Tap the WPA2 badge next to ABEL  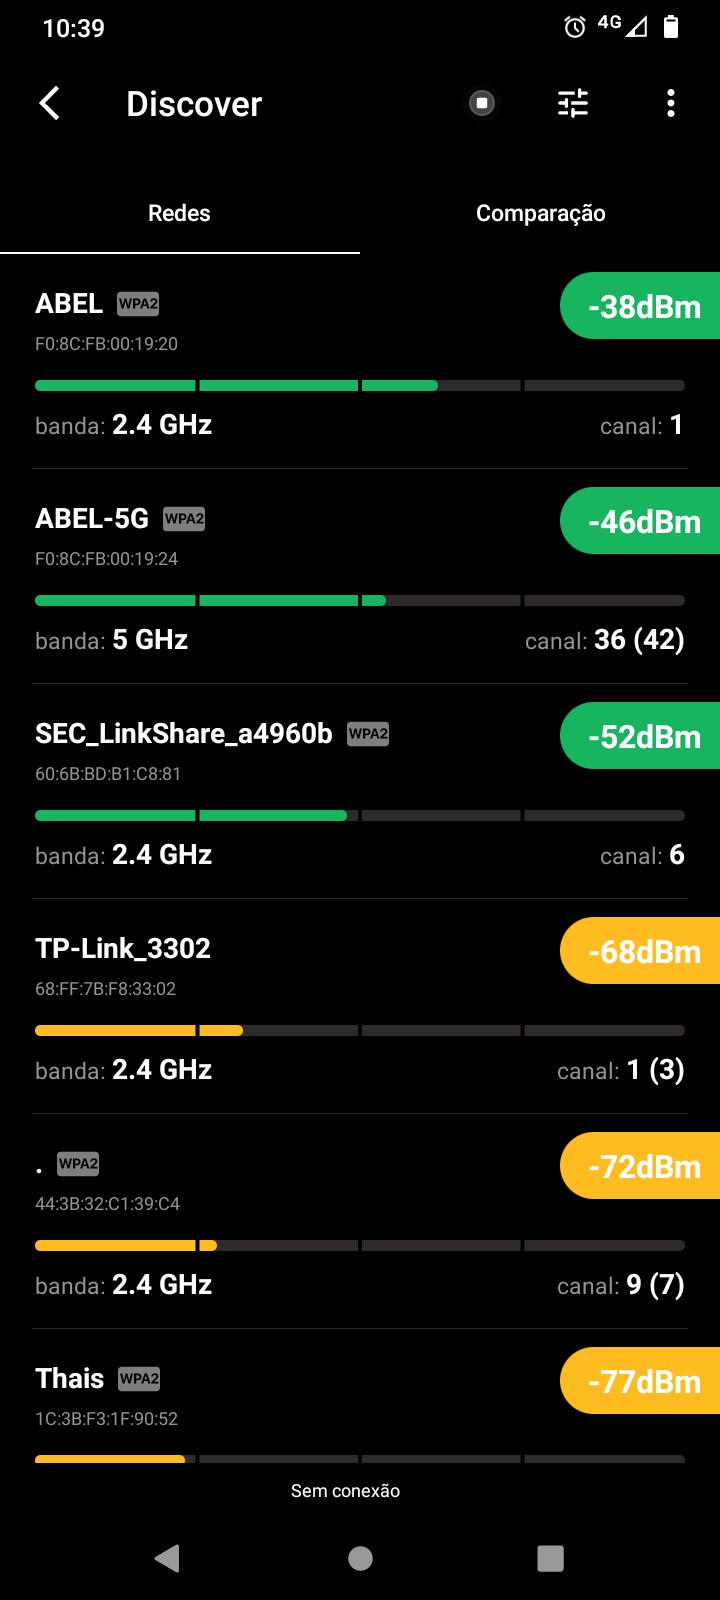pyautogui.click(x=138, y=304)
